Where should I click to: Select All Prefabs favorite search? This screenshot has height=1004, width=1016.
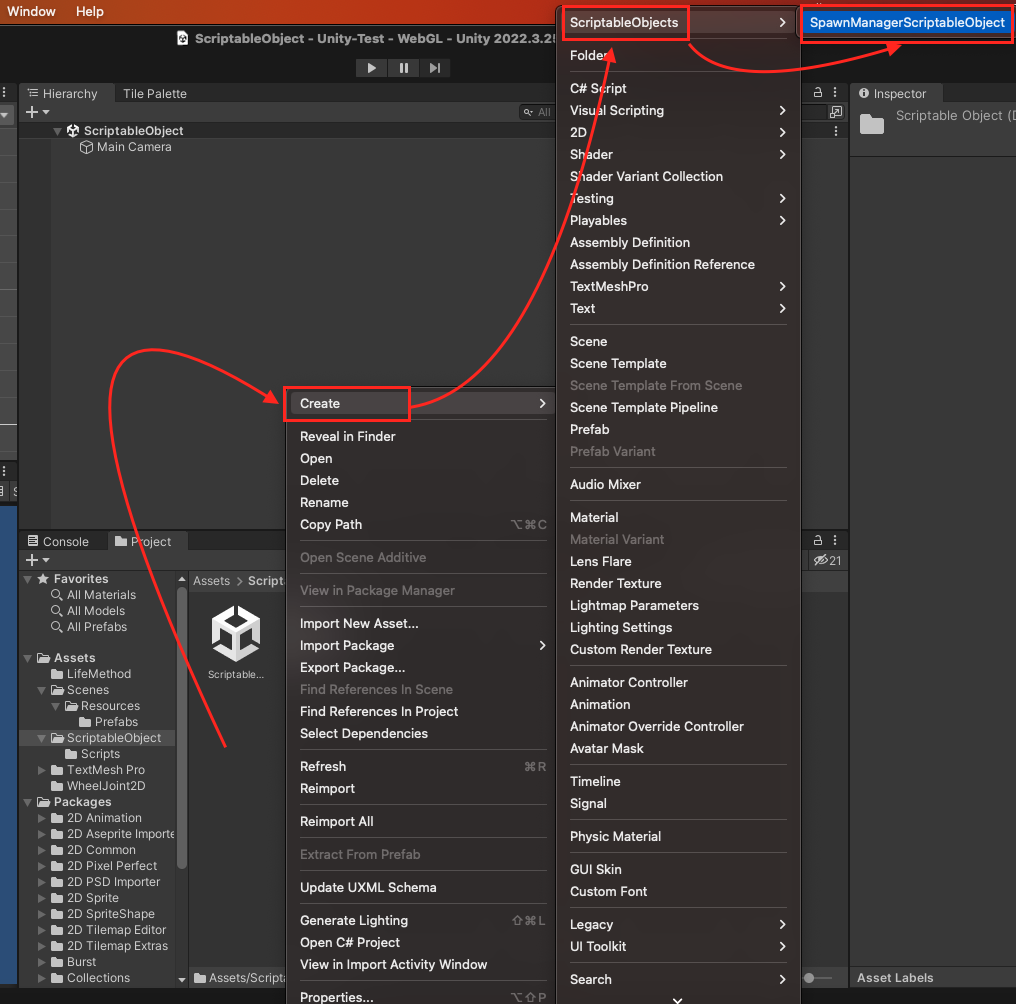pyautogui.click(x=89, y=627)
